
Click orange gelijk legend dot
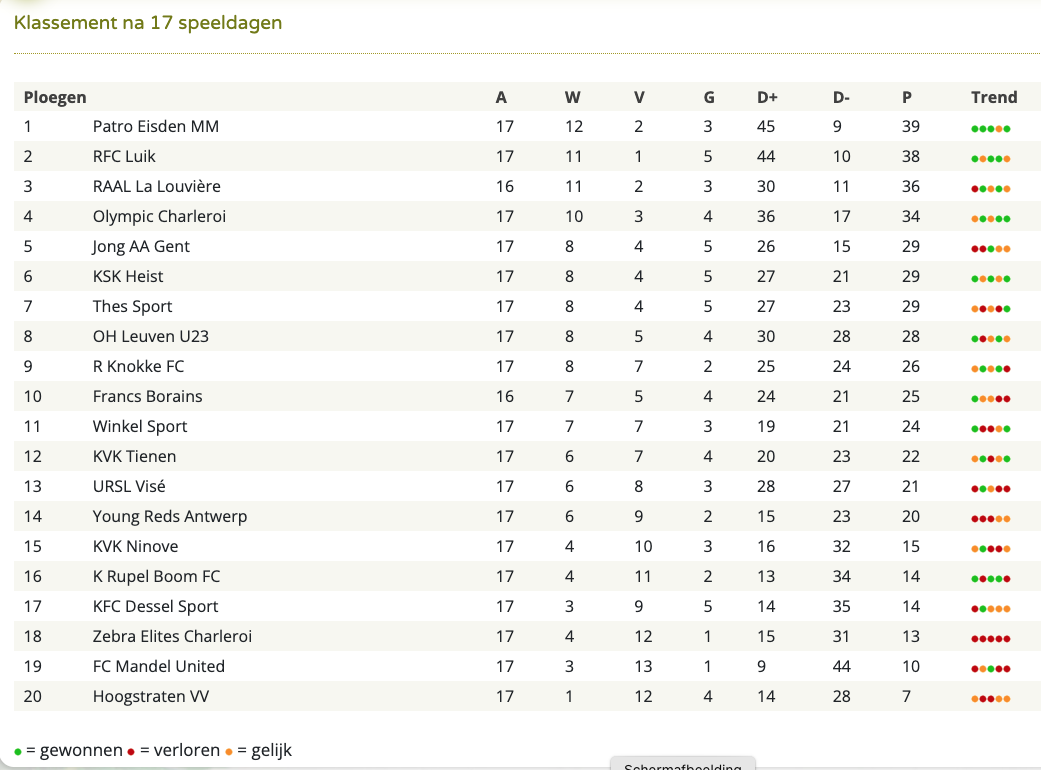(228, 752)
